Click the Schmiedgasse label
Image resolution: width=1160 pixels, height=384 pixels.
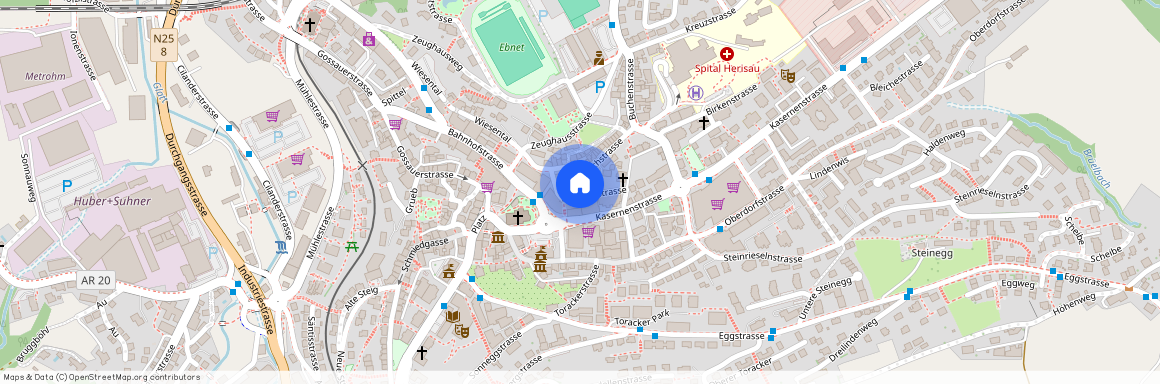[425, 254]
